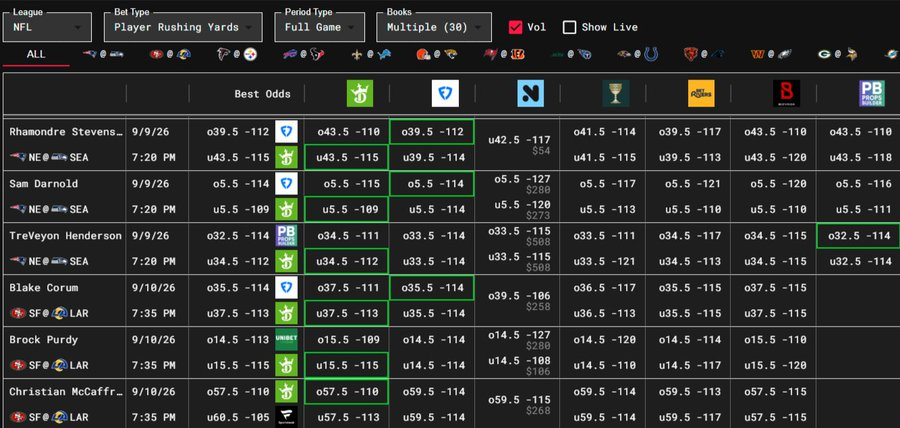Click the red B Bovada sportsbook header logo
This screenshot has height=428, width=900.
point(786,93)
